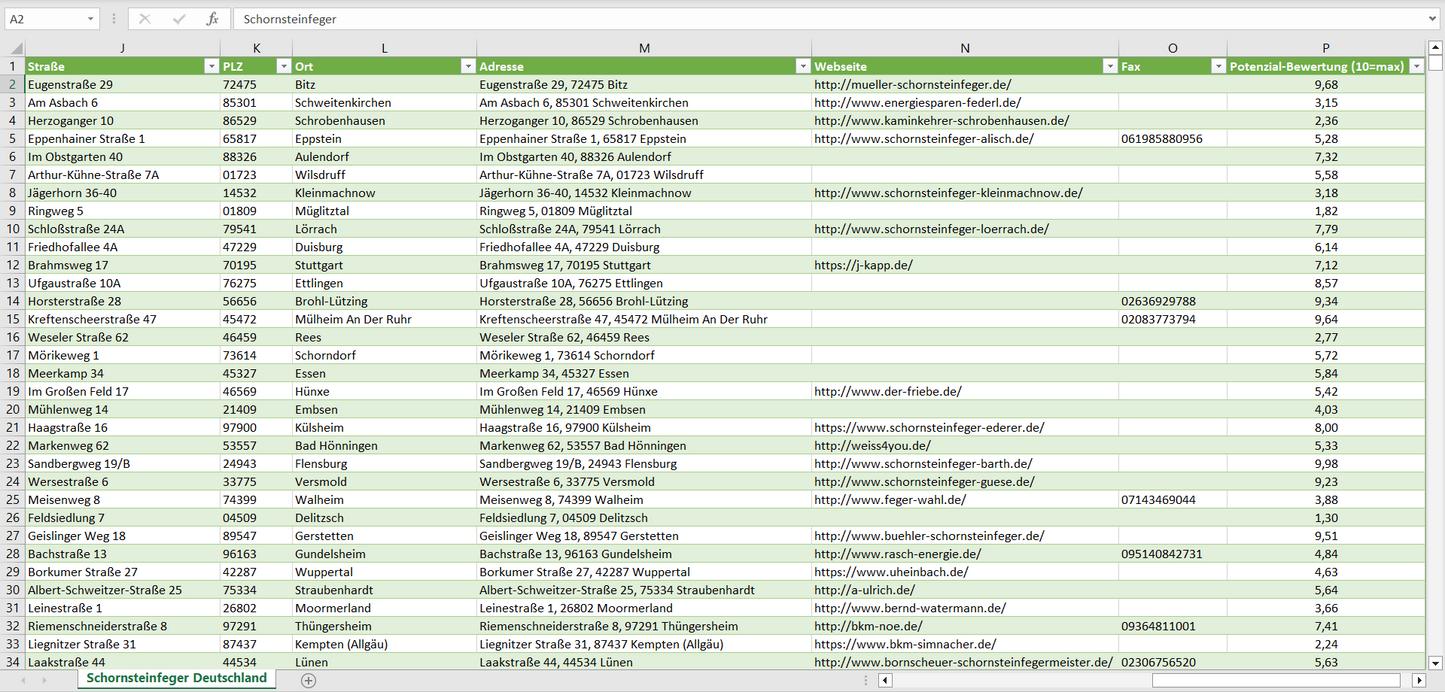This screenshot has width=1445, height=692.
Task: Click the Cancel X icon in formula bar
Action: tap(145, 19)
